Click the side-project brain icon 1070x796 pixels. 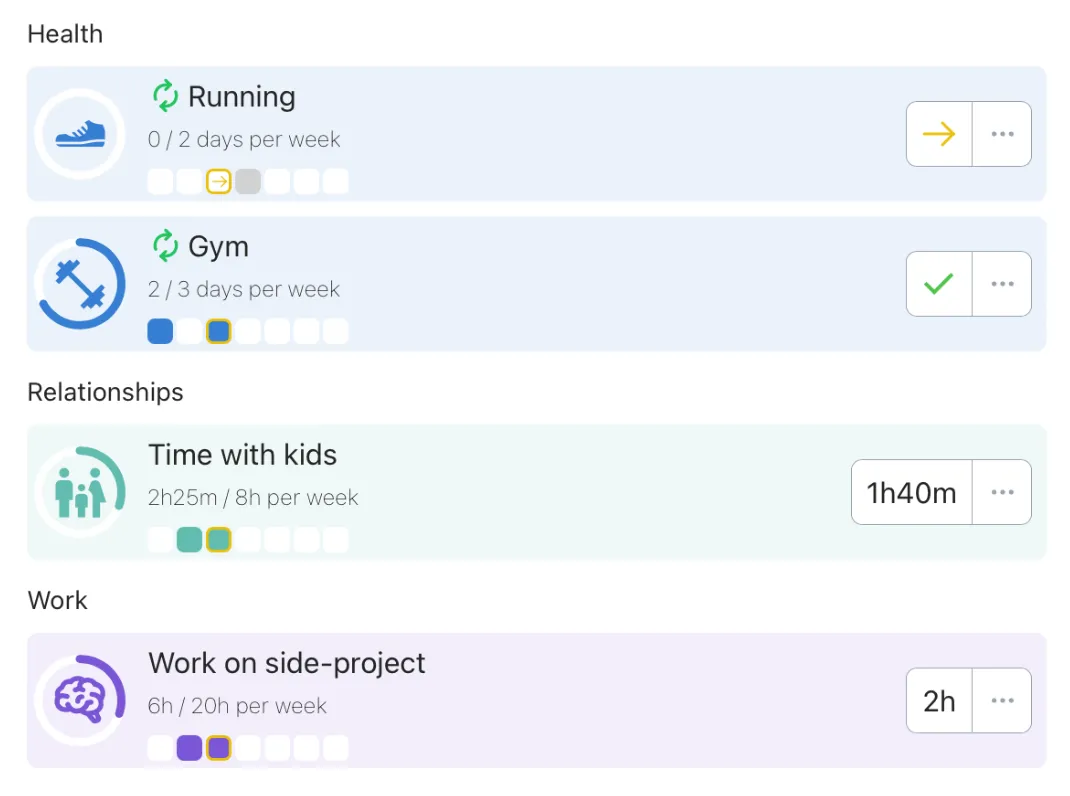80,700
